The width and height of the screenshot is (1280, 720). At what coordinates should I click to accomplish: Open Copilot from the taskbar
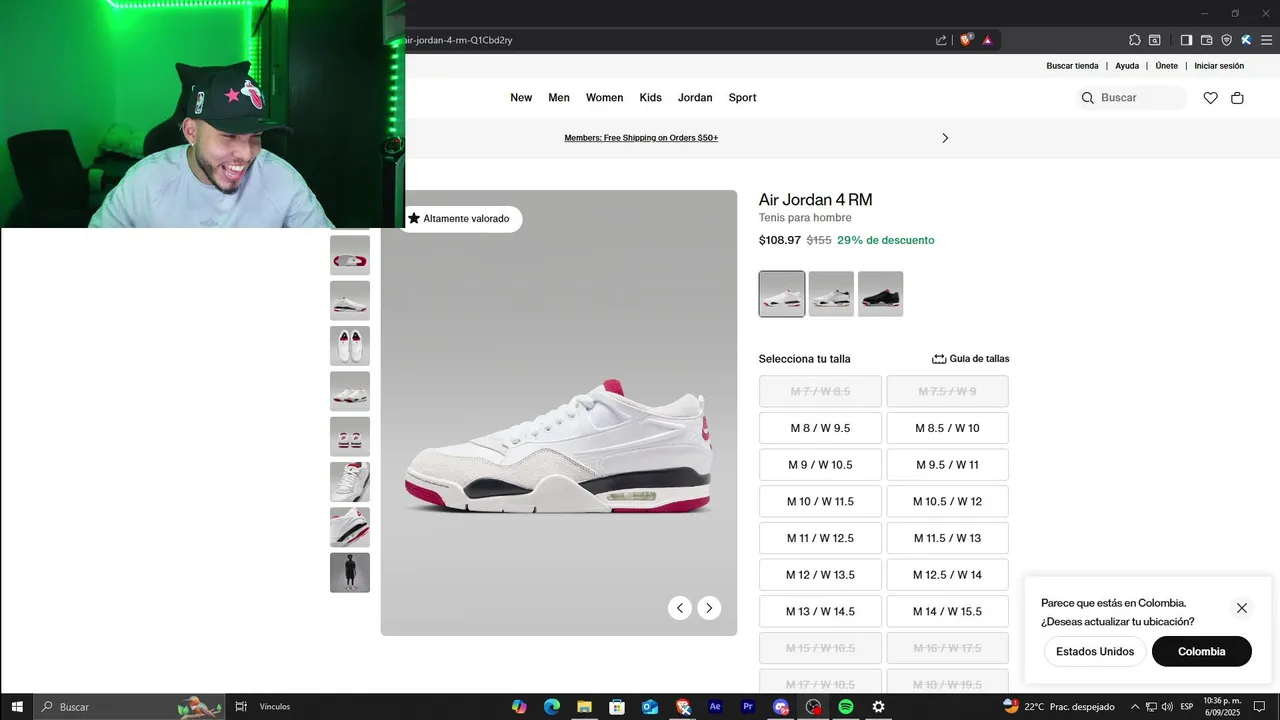point(519,707)
